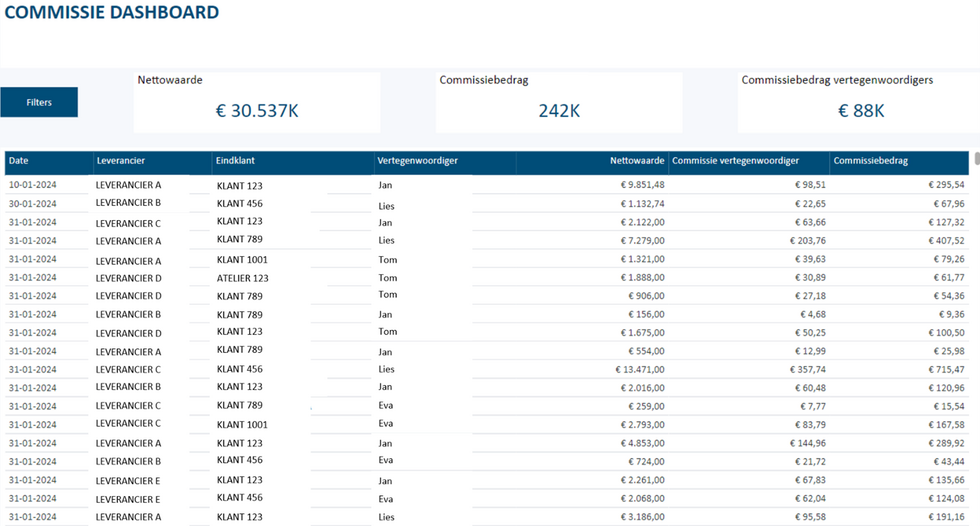Sort by the Commissiebedrag column header
The height and width of the screenshot is (526, 980).
click(x=871, y=161)
